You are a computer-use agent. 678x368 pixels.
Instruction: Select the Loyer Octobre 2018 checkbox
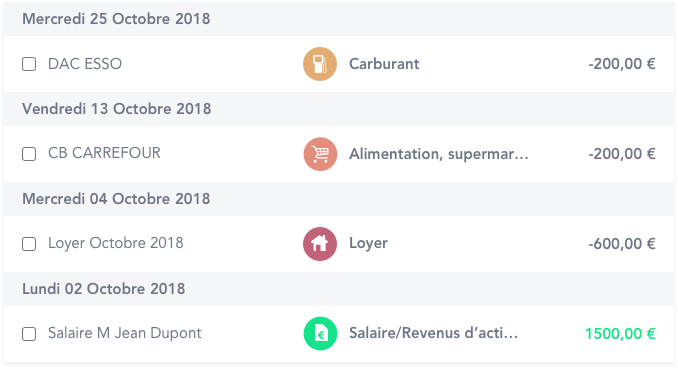pos(29,244)
